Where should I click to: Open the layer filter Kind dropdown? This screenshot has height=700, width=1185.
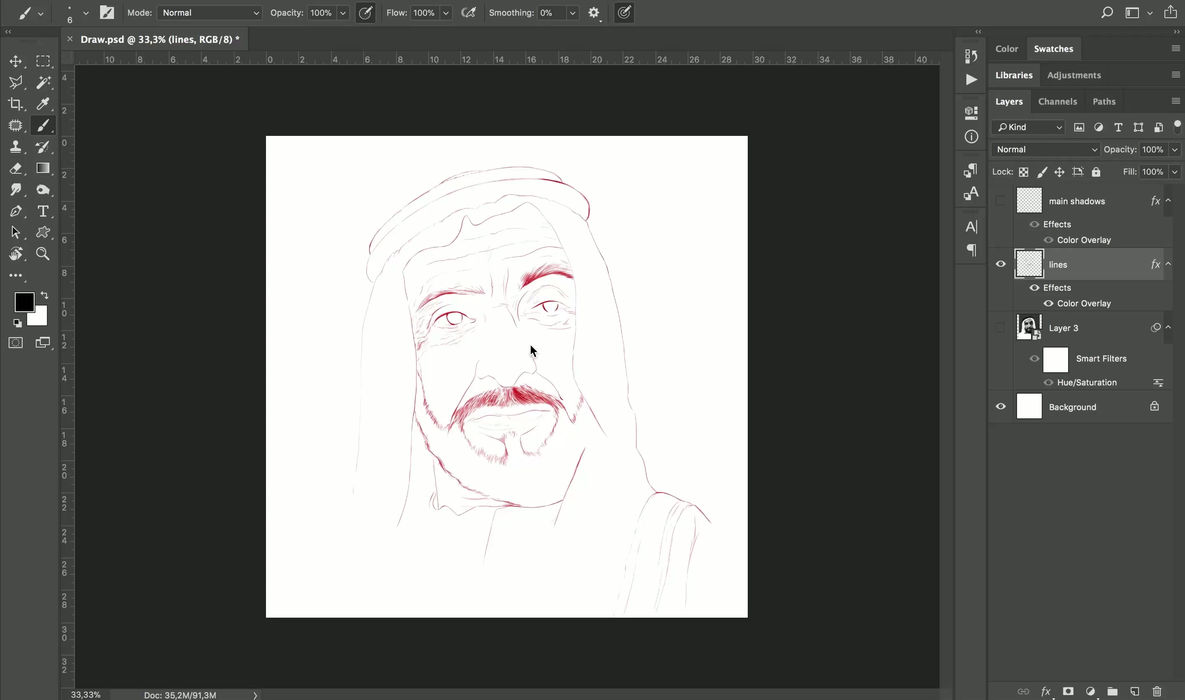tap(1028, 127)
